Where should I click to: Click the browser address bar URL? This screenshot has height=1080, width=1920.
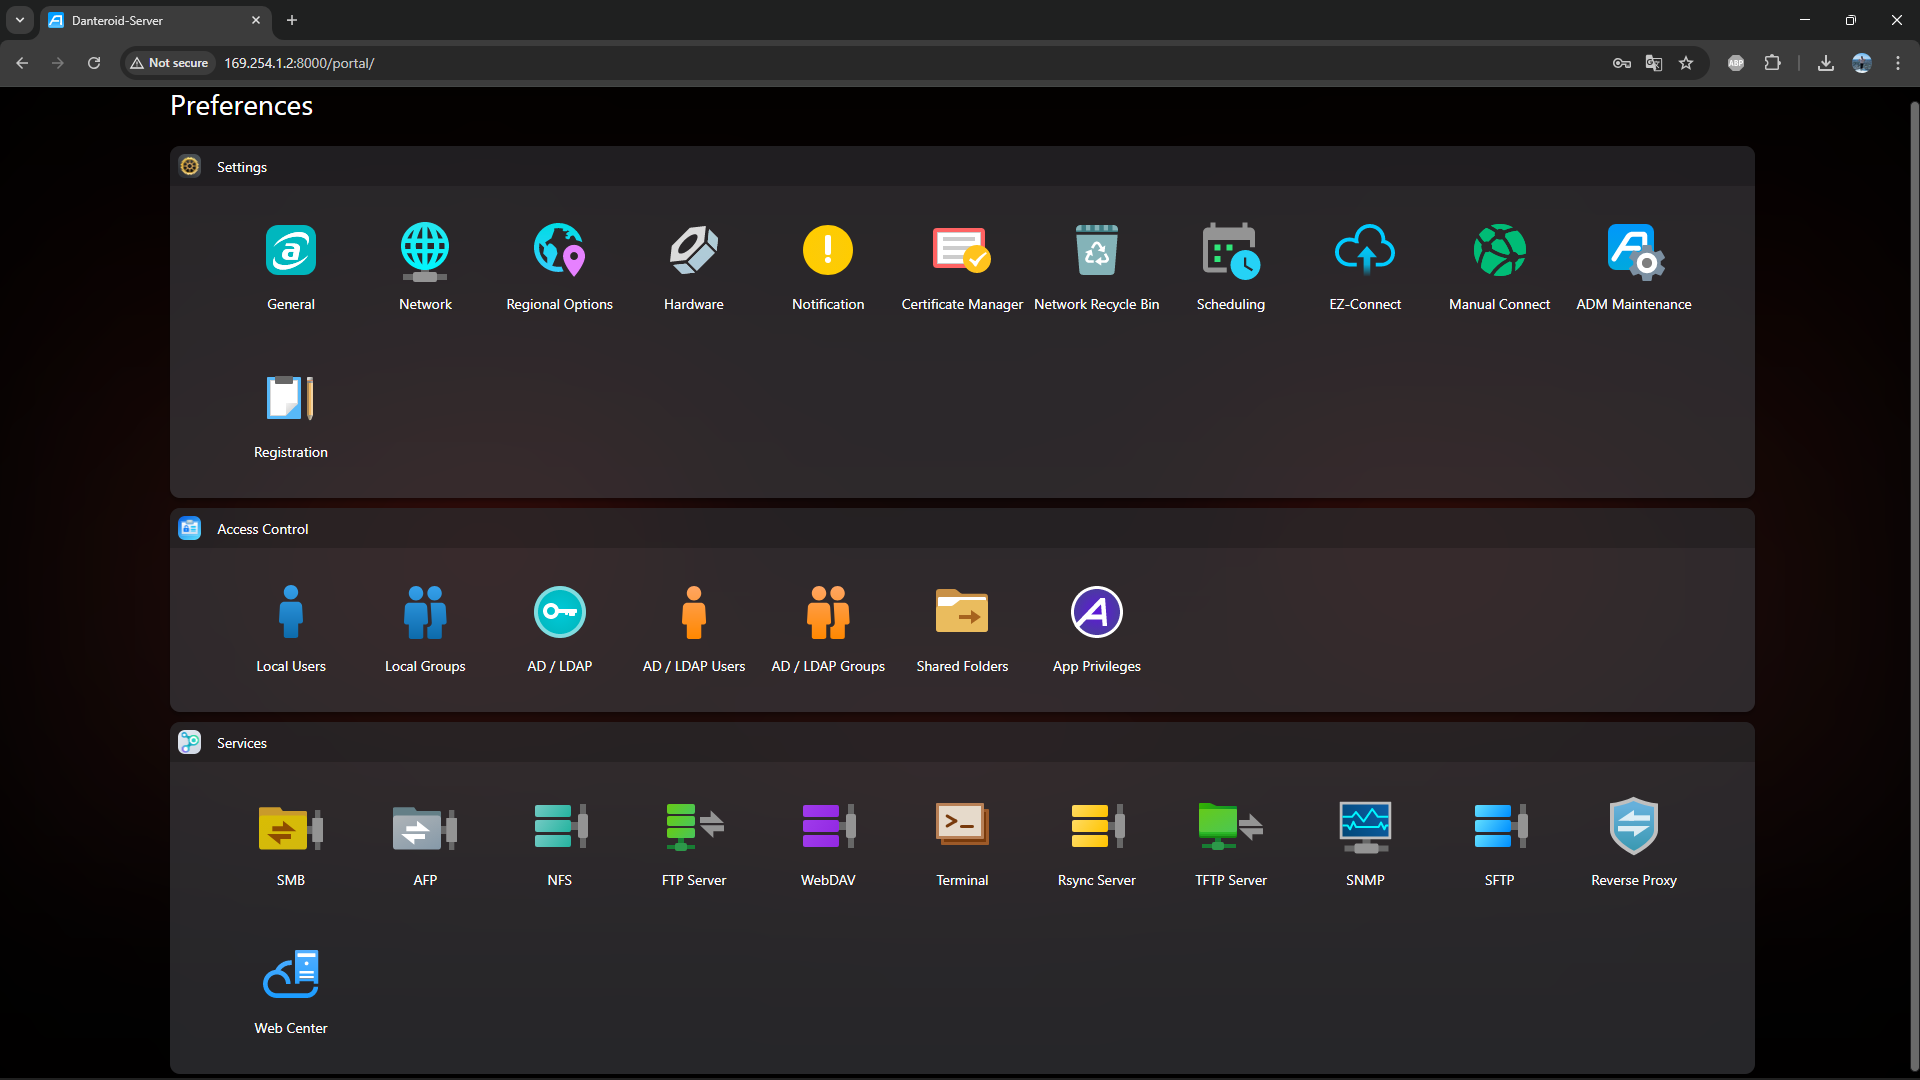(299, 63)
